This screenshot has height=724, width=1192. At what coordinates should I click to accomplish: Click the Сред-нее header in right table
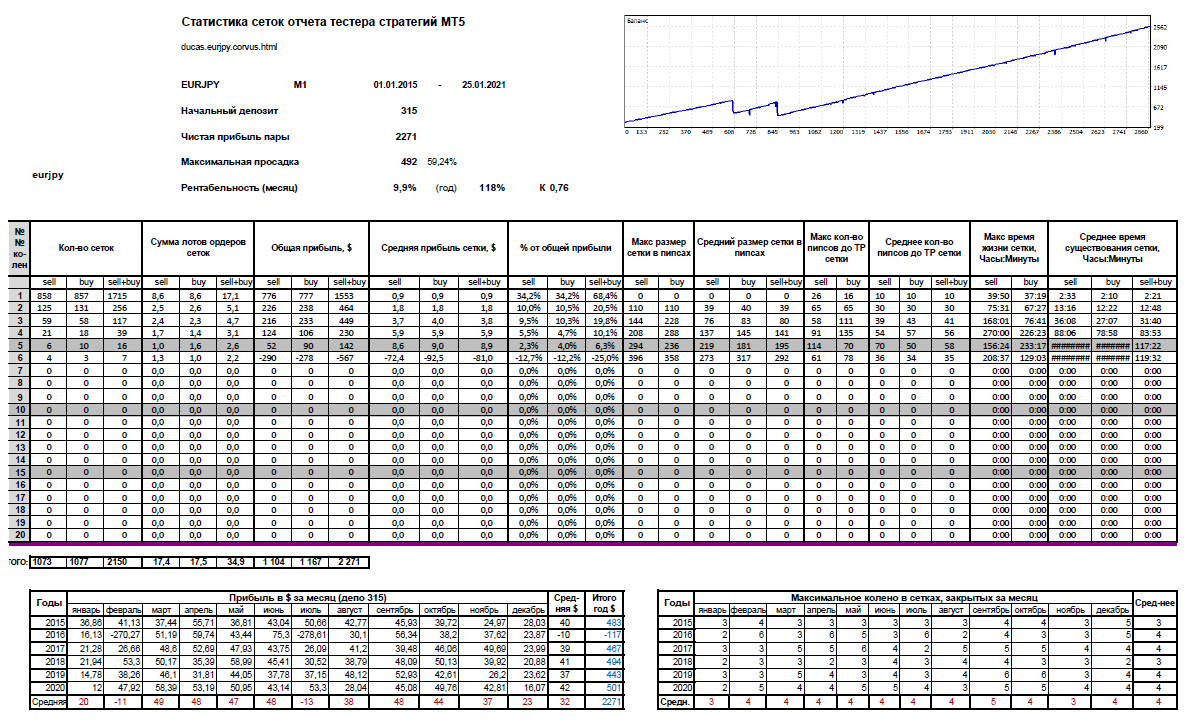1155,603
